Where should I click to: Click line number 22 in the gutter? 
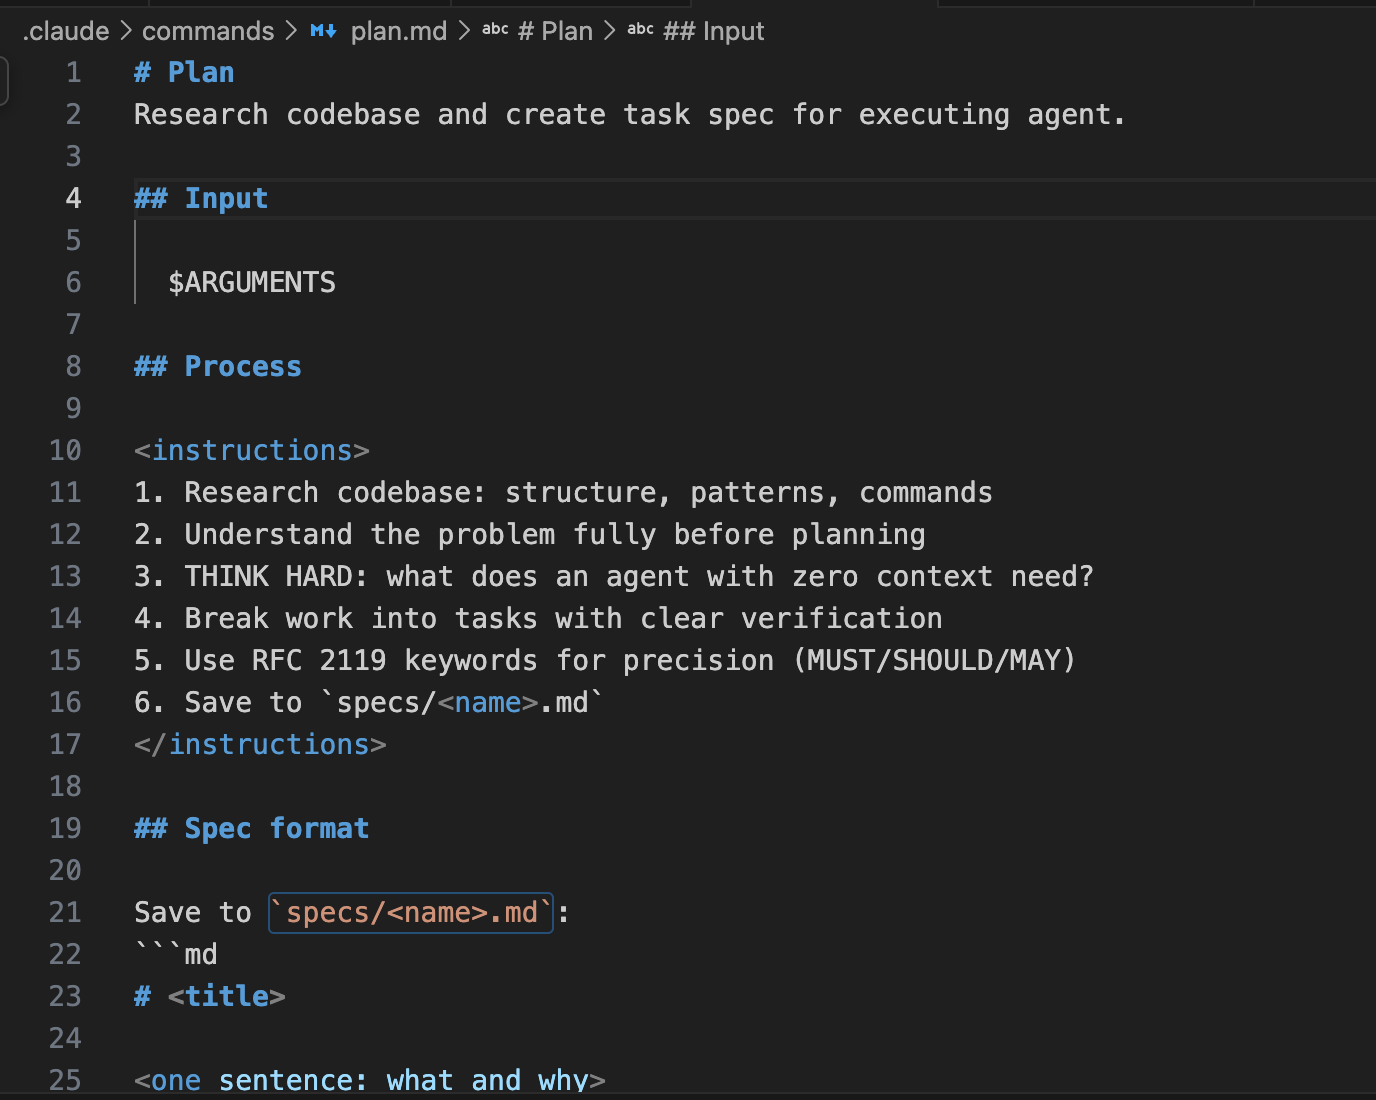(x=65, y=954)
